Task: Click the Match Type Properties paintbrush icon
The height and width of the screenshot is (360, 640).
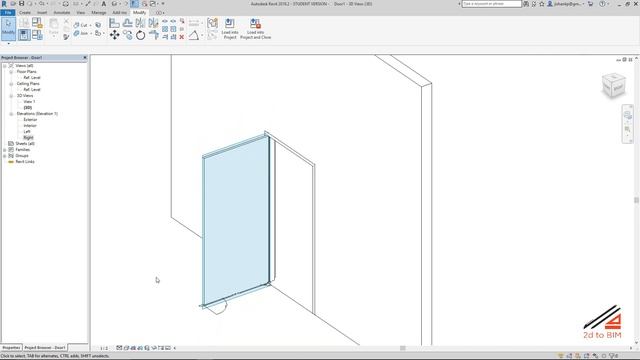Action: (67, 37)
